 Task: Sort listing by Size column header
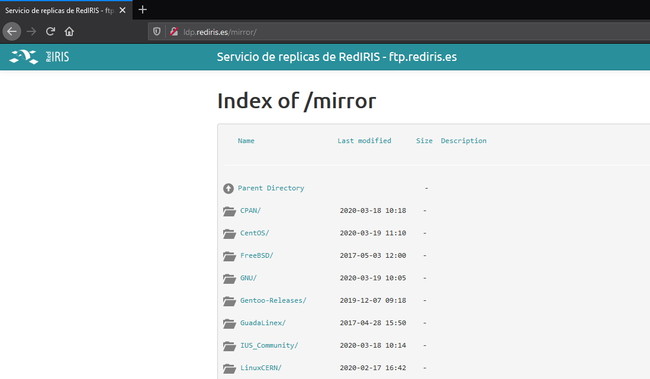pyautogui.click(x=424, y=141)
